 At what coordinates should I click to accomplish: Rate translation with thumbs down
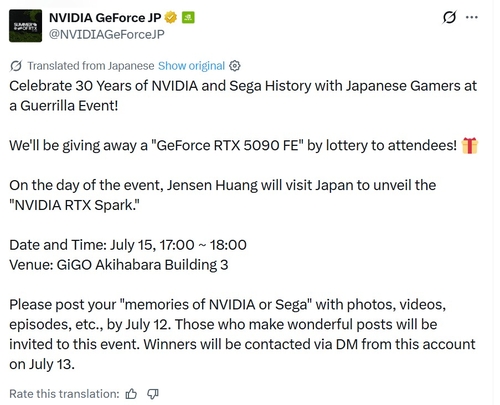pyautogui.click(x=153, y=394)
